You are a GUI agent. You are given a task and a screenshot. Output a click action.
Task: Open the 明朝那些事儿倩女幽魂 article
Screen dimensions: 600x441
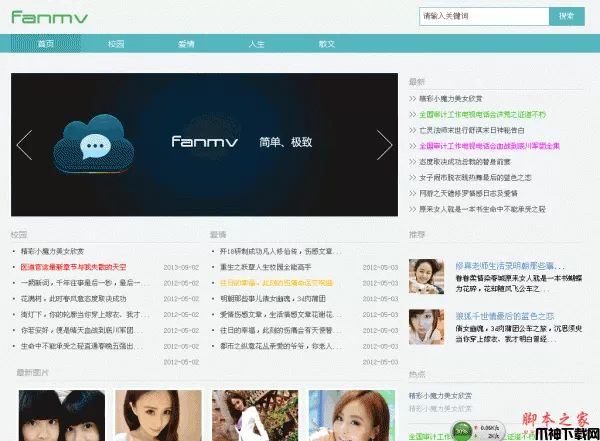click(x=273, y=299)
